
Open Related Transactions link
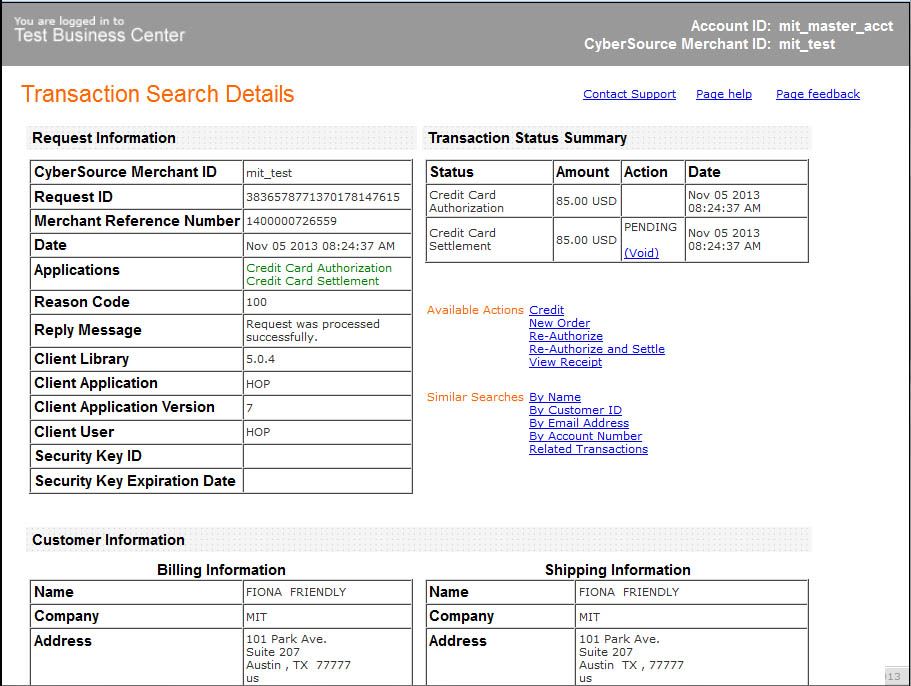(588, 449)
